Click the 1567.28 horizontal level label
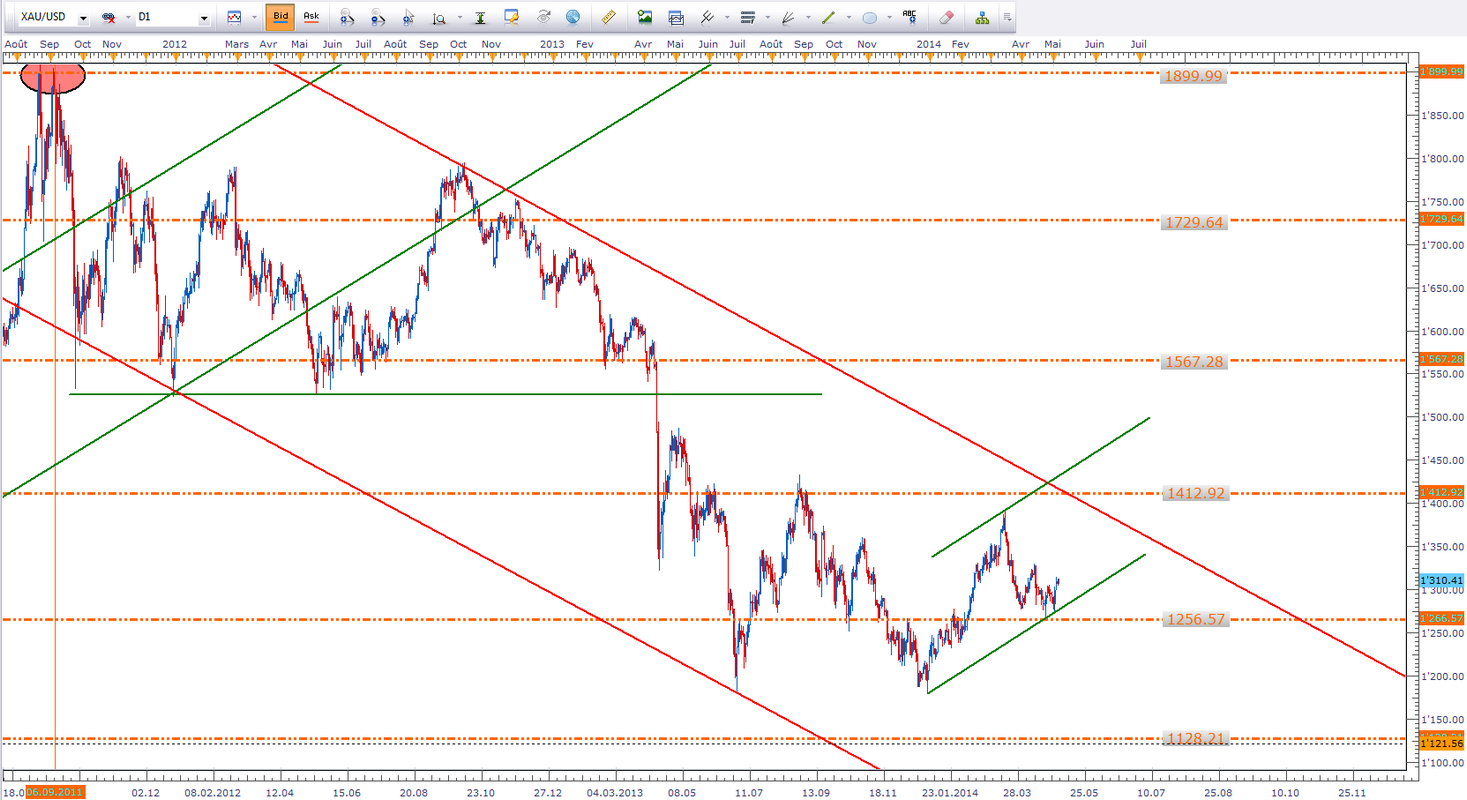Image resolution: width=1467 pixels, height=800 pixels. tap(1193, 362)
